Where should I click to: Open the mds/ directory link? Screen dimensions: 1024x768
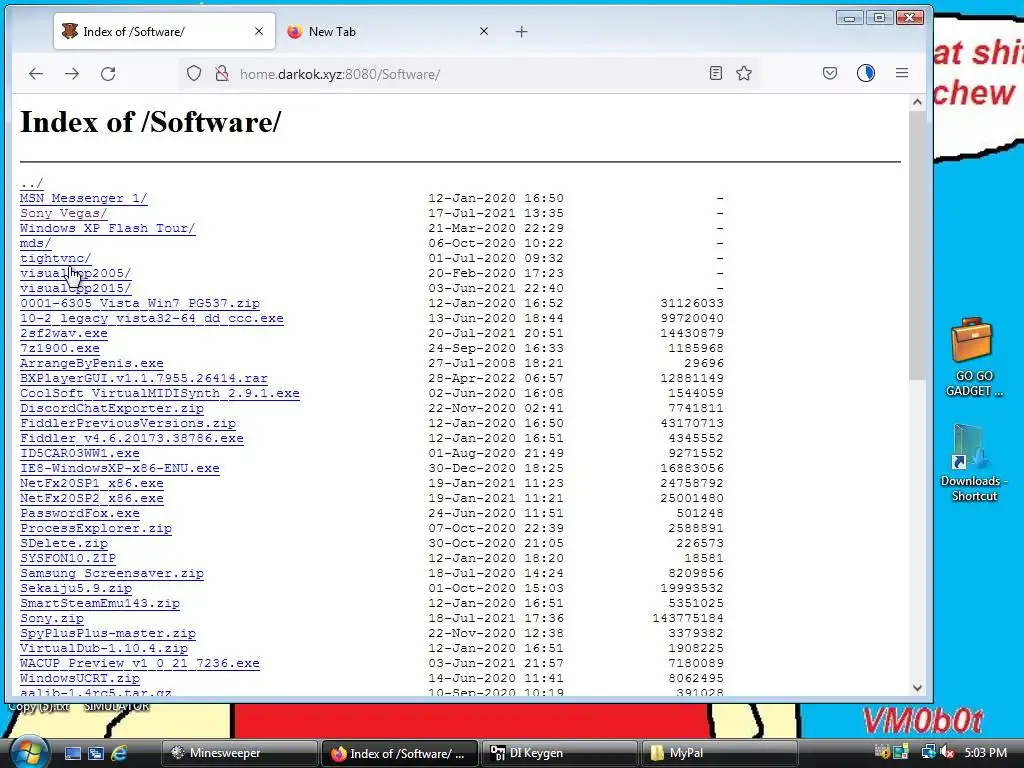click(35, 243)
